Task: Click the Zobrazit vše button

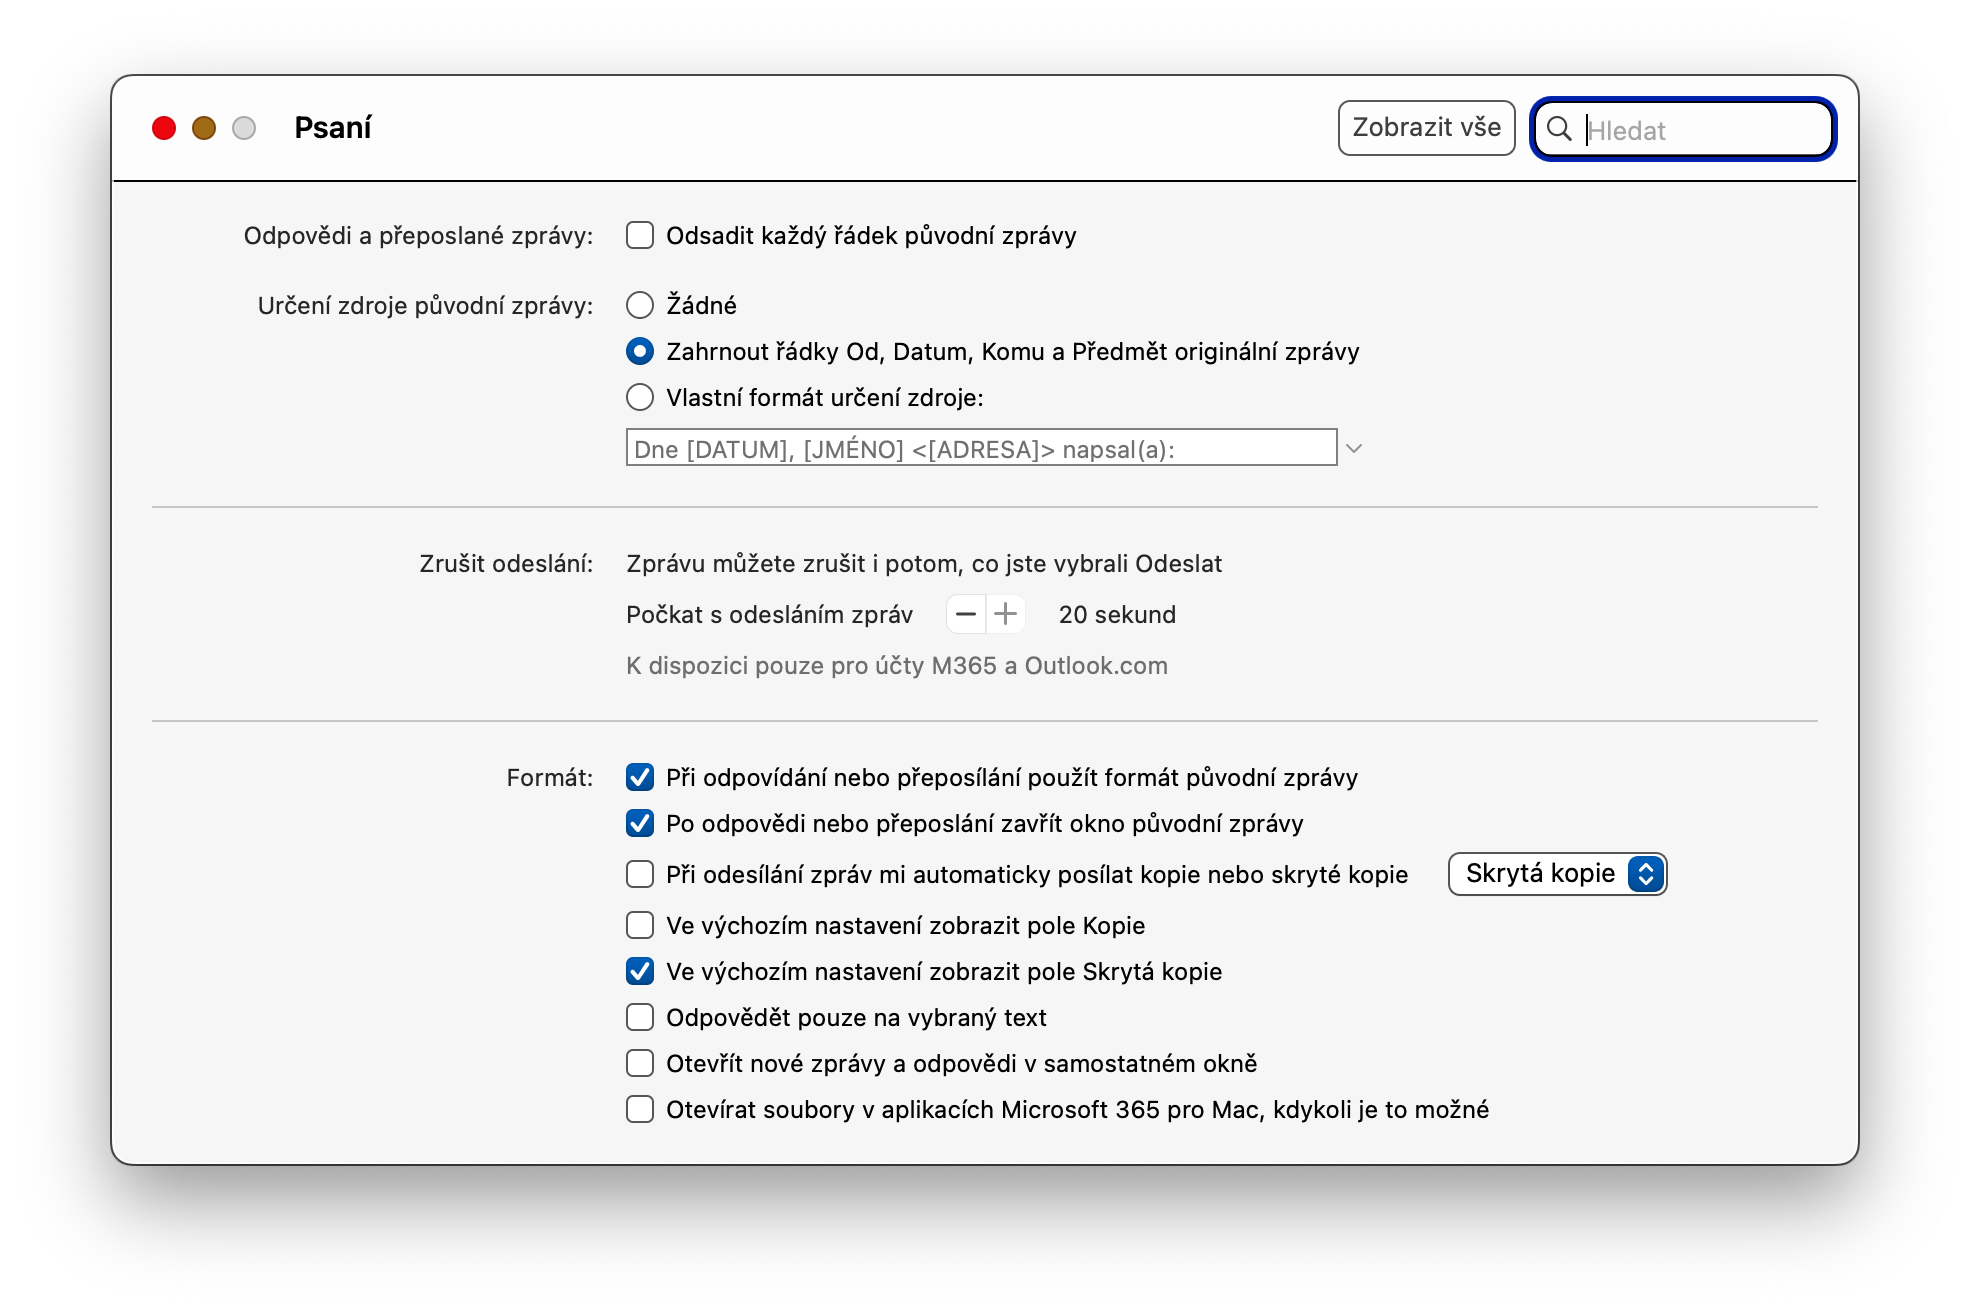Action: 1426,128
